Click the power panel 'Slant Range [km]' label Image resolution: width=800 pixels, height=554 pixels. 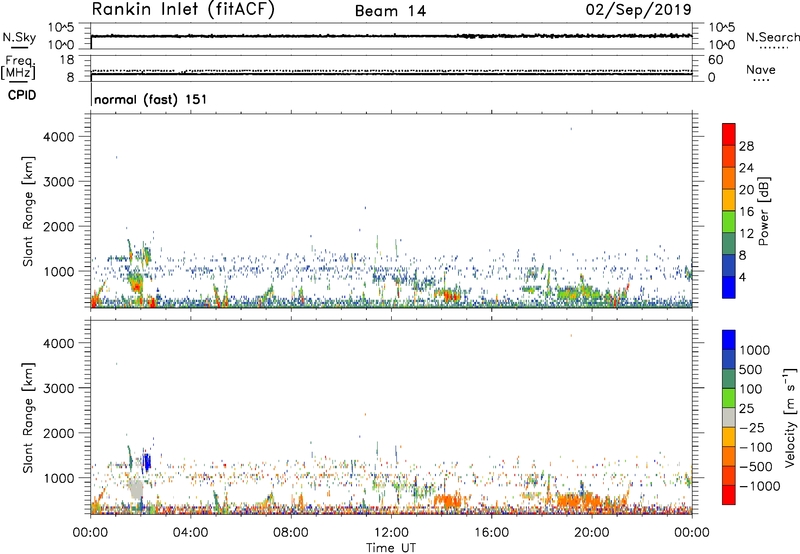tap(28, 211)
